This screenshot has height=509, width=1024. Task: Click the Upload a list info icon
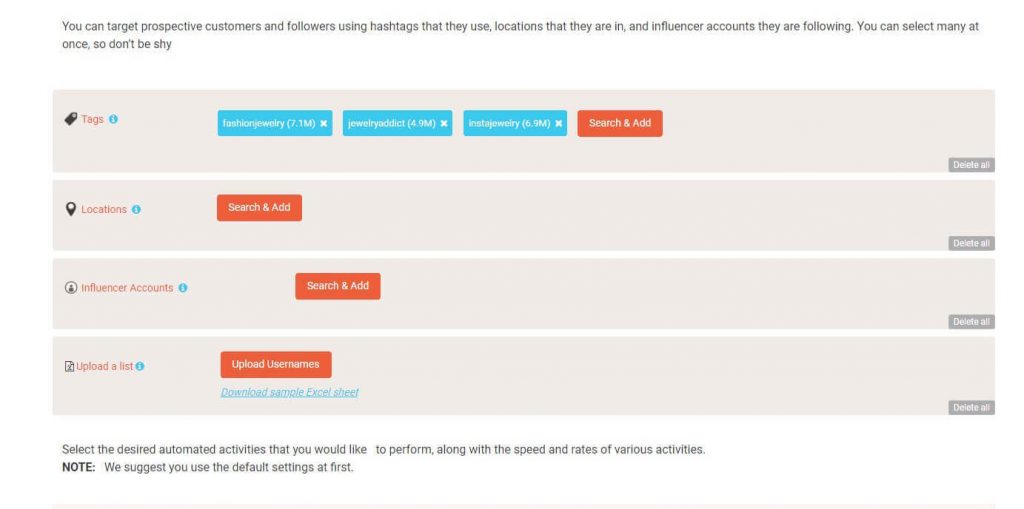[x=140, y=367]
